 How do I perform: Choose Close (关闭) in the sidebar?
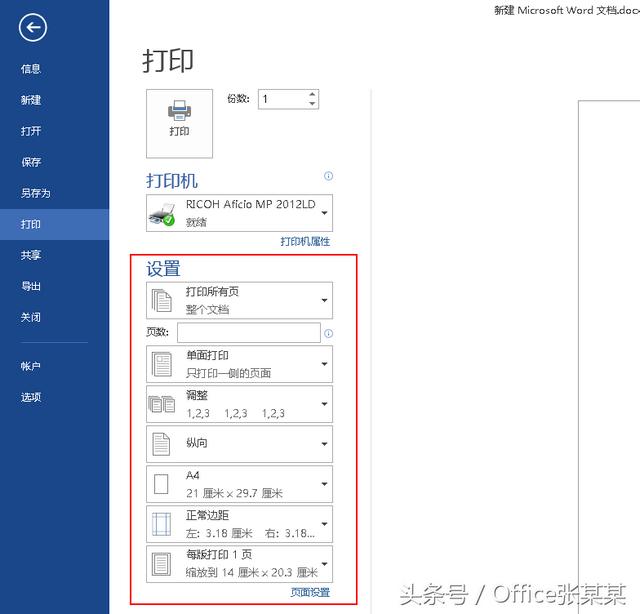[31, 317]
